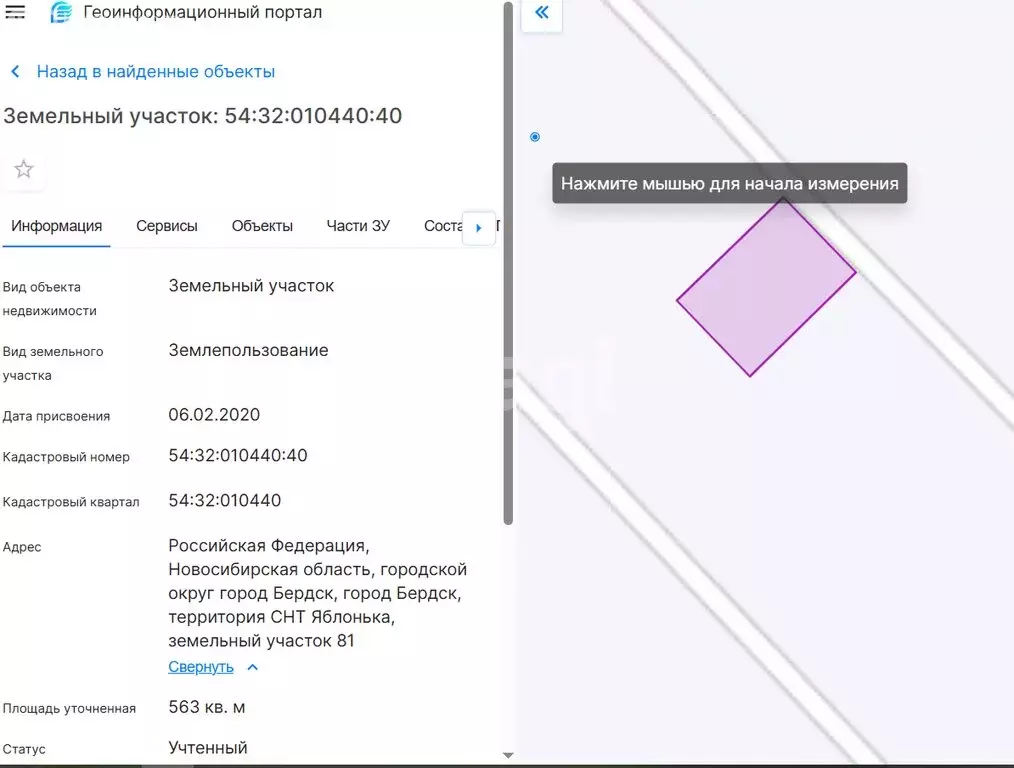The height and width of the screenshot is (768, 1014).
Task: Open the hamburger main menu
Action: (x=15, y=12)
